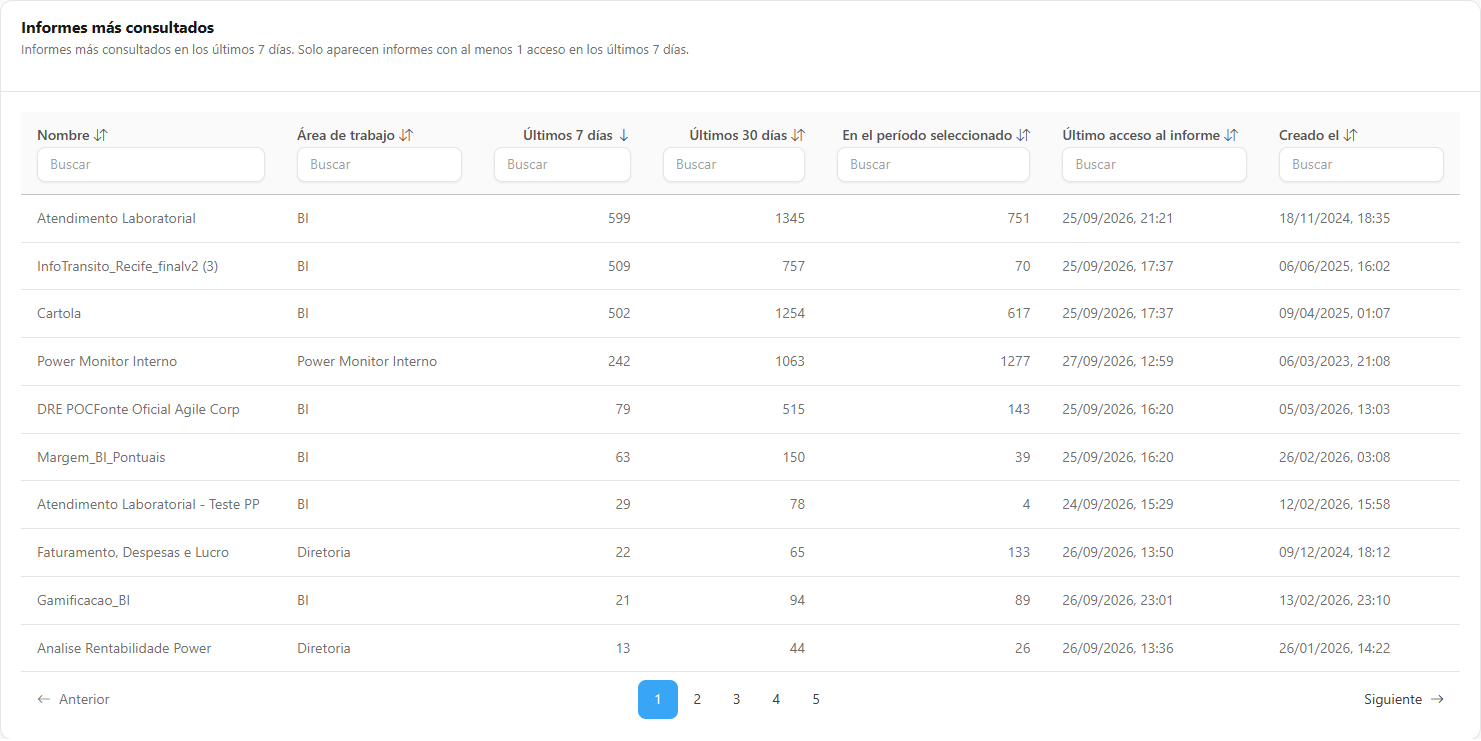Toggle Últimos 7 días descending sort arrow
1481x741 pixels.
pyautogui.click(x=624, y=135)
